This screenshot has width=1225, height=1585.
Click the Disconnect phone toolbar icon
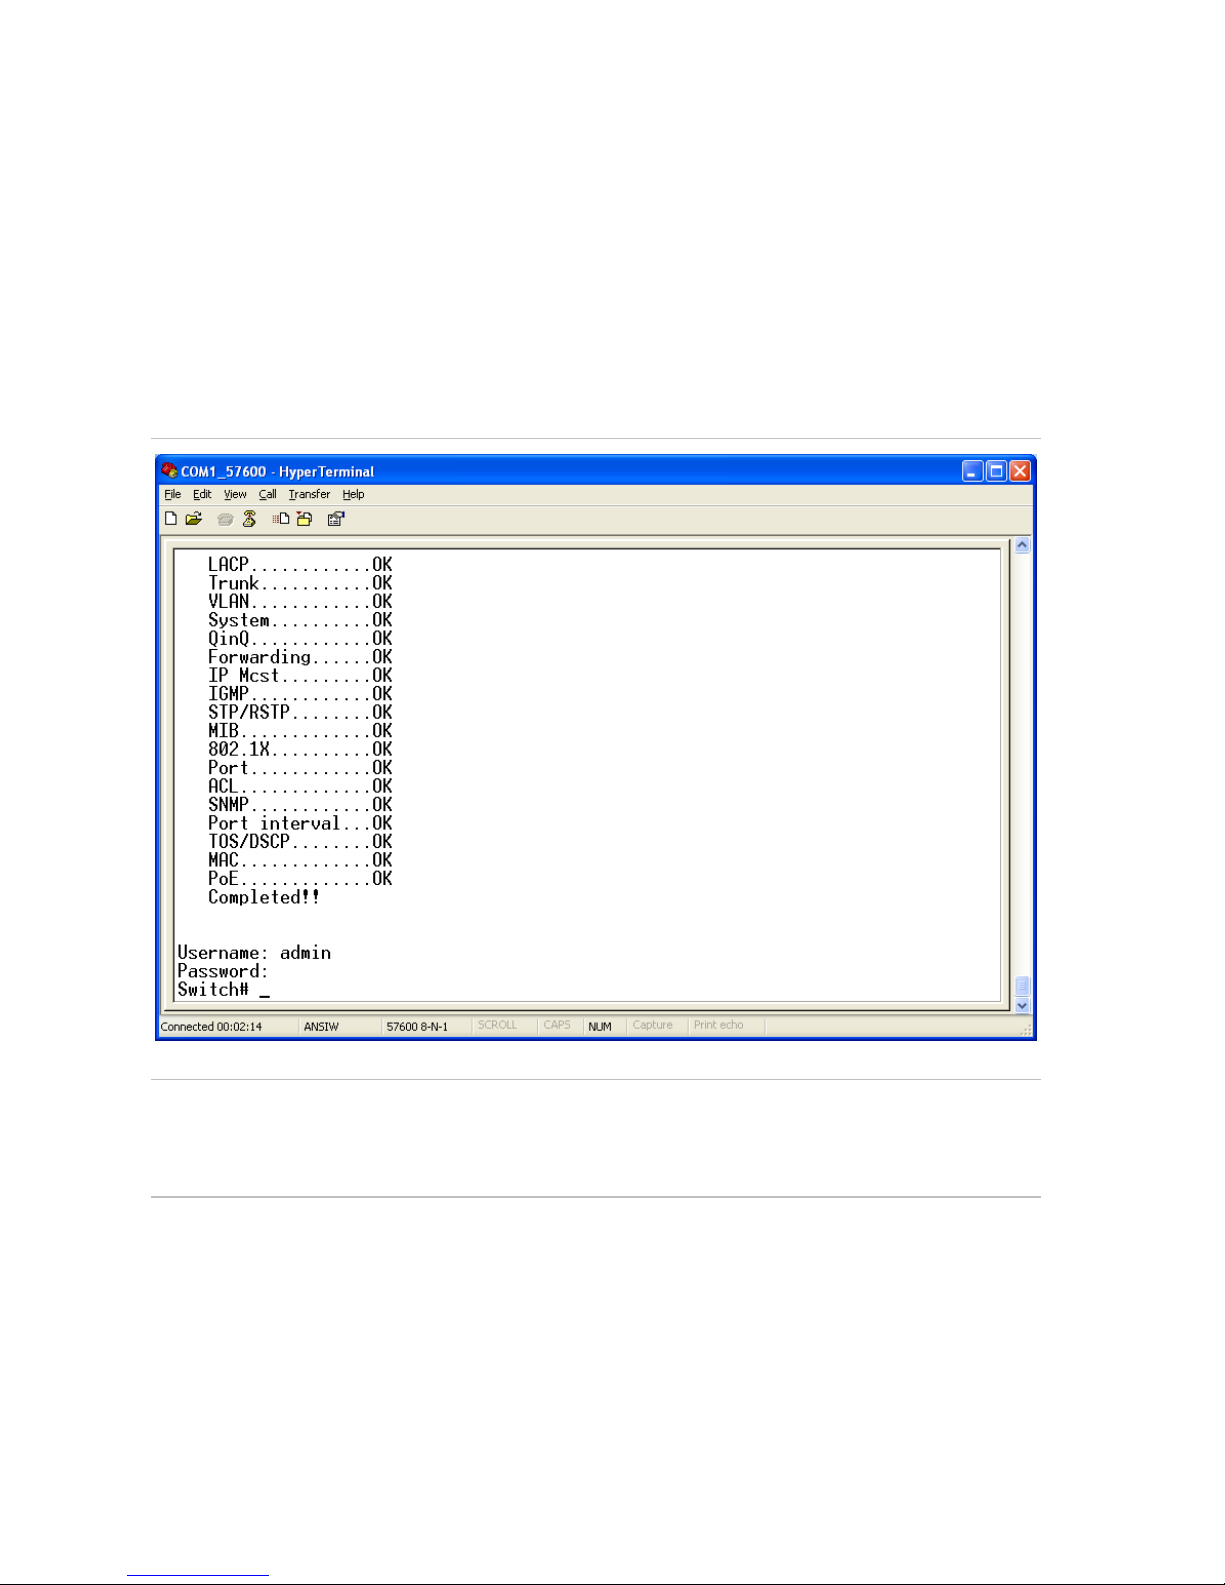click(x=249, y=518)
